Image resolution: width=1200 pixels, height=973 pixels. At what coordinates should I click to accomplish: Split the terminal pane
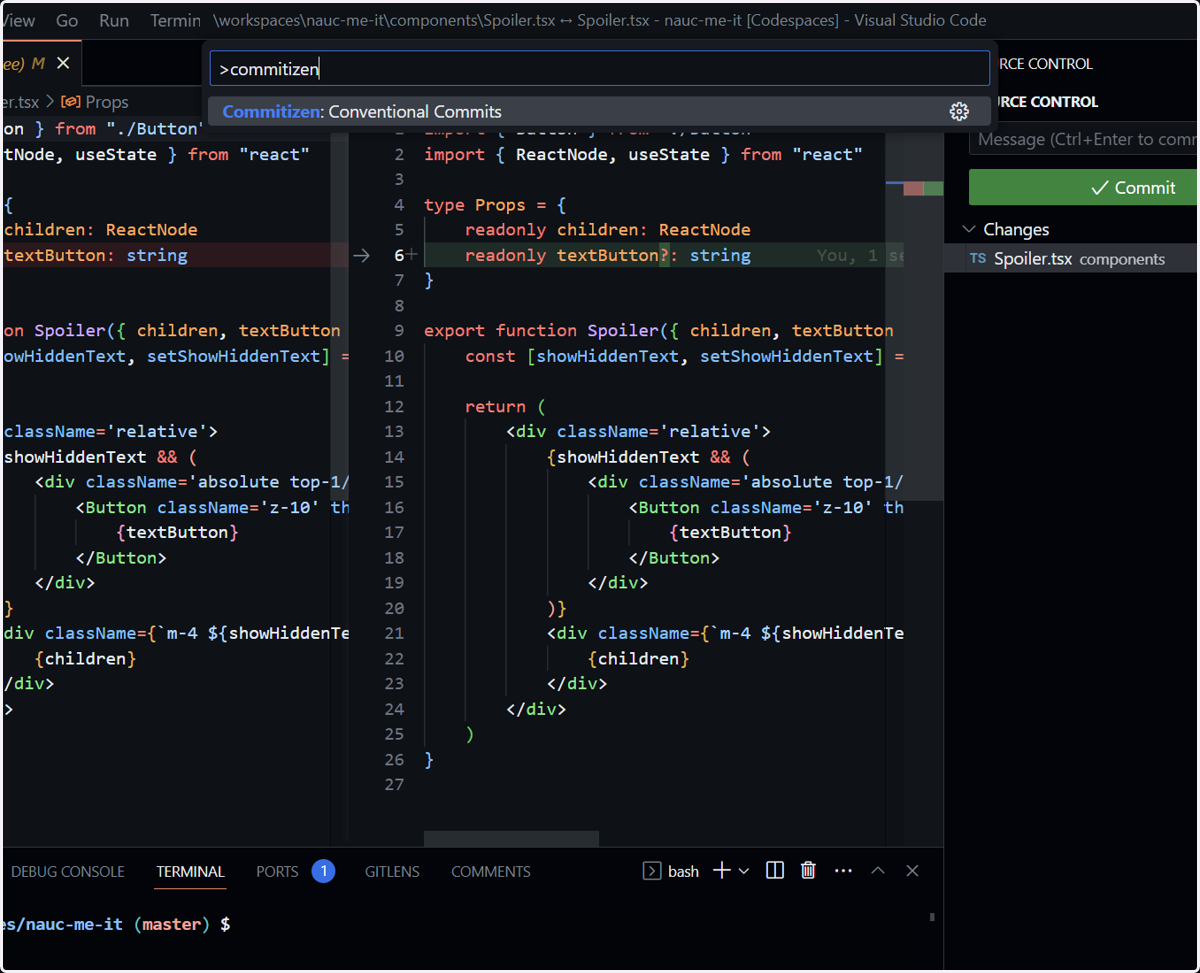[774, 871]
